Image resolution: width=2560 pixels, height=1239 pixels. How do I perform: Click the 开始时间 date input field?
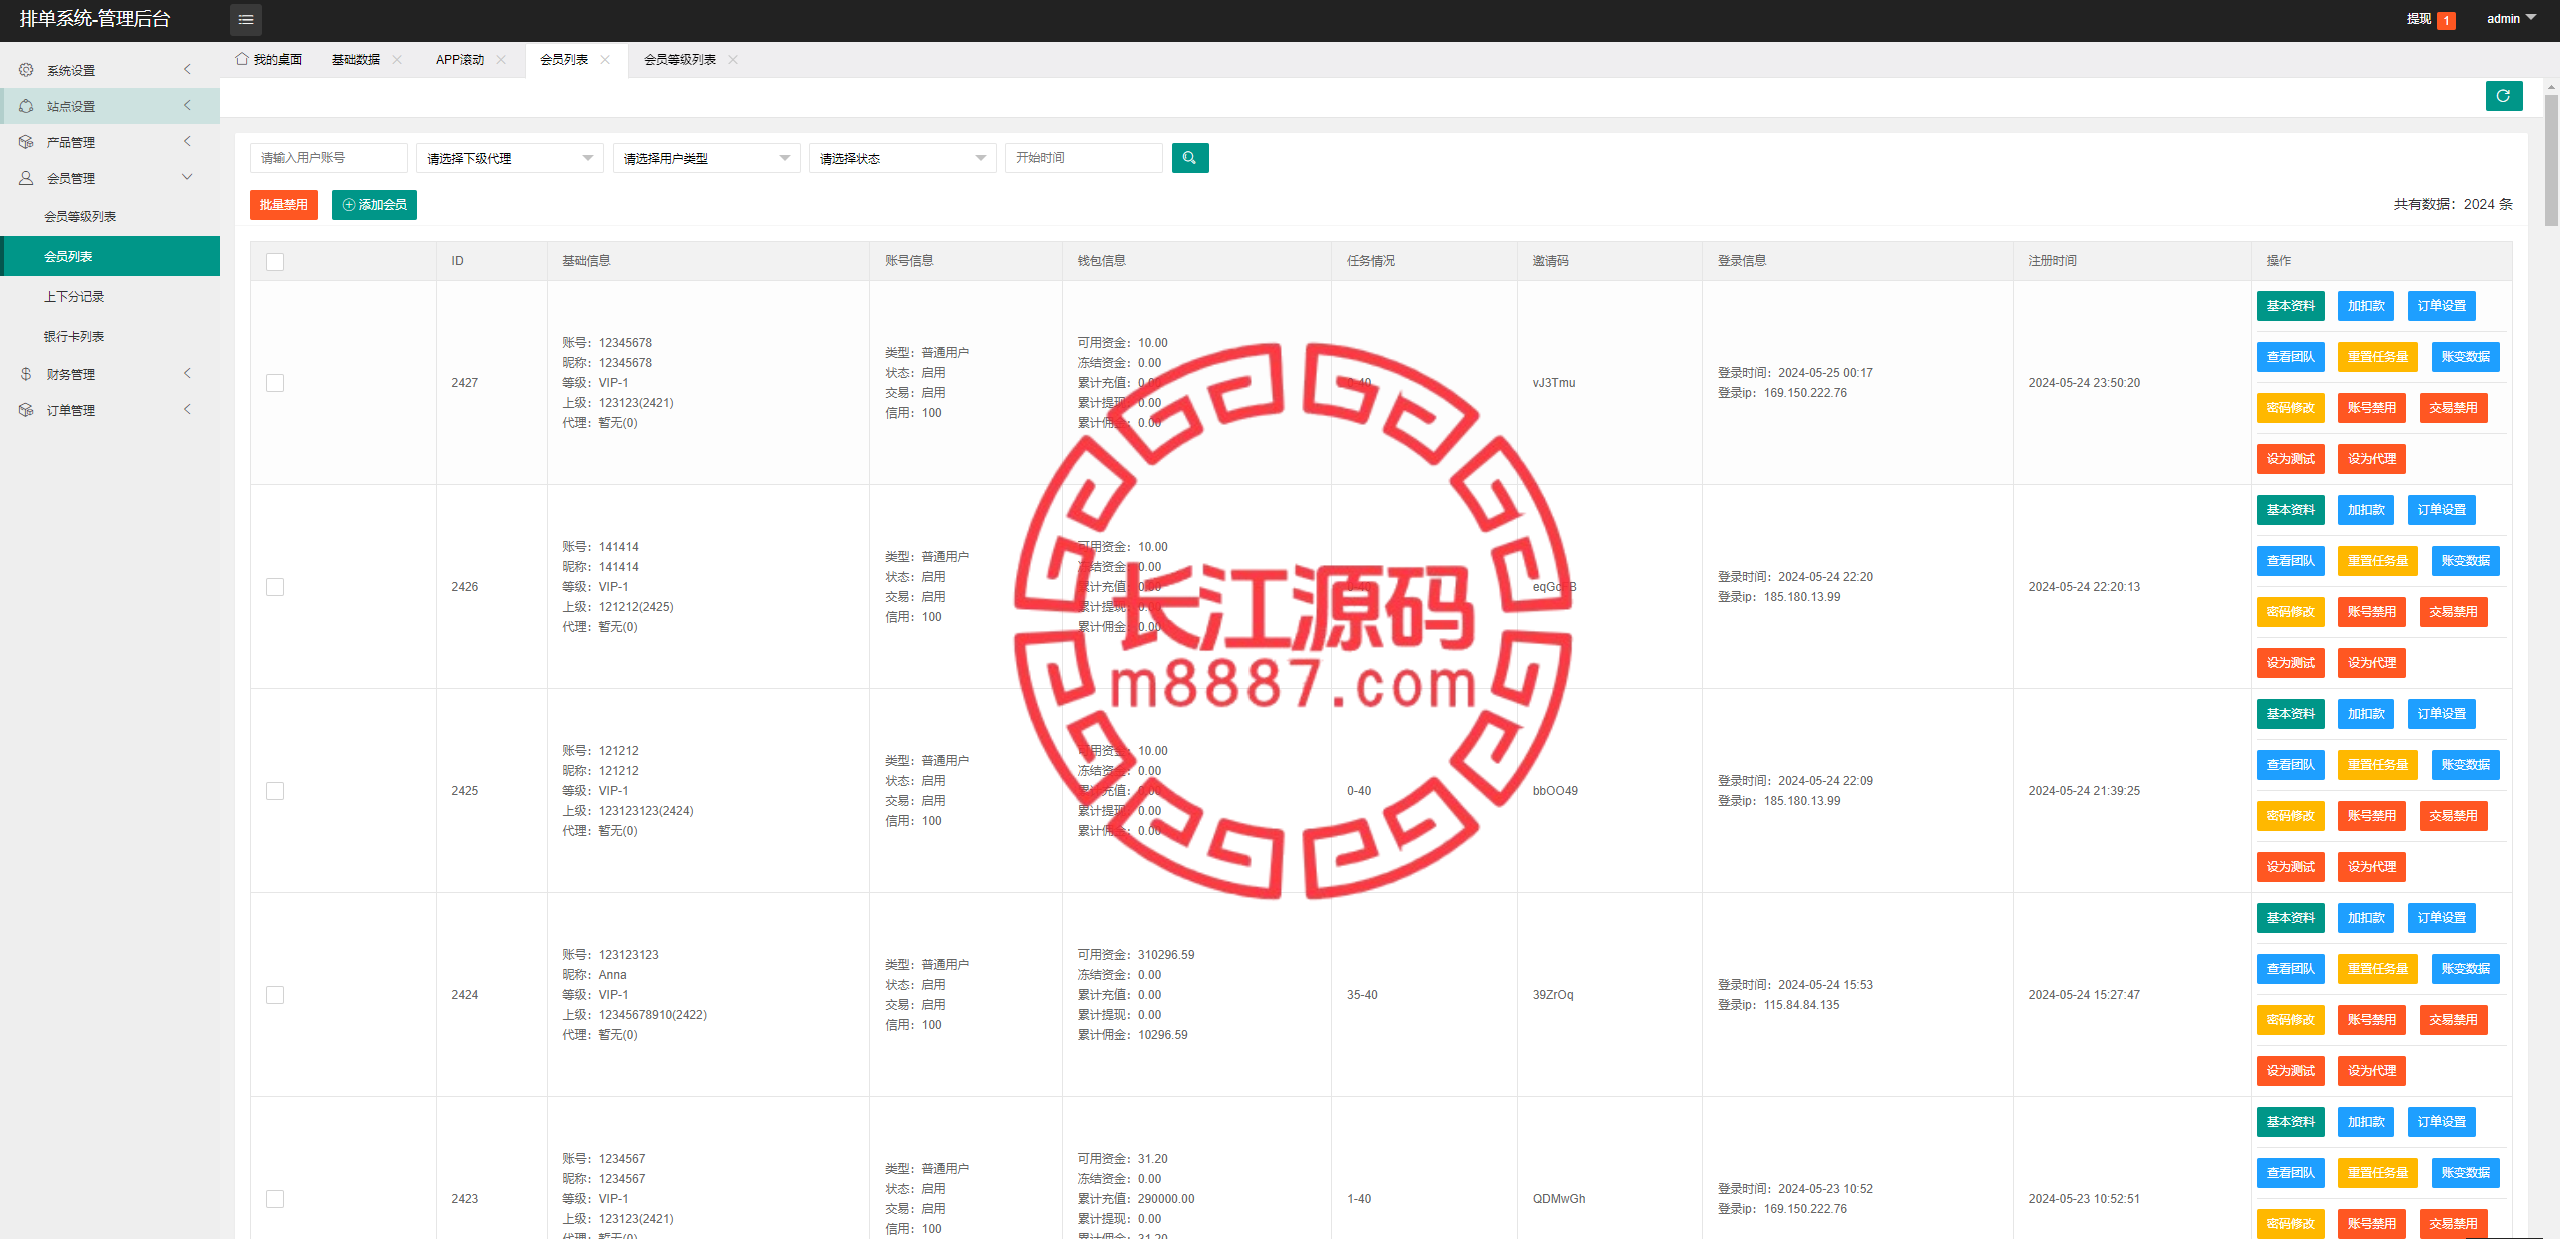coord(1084,158)
